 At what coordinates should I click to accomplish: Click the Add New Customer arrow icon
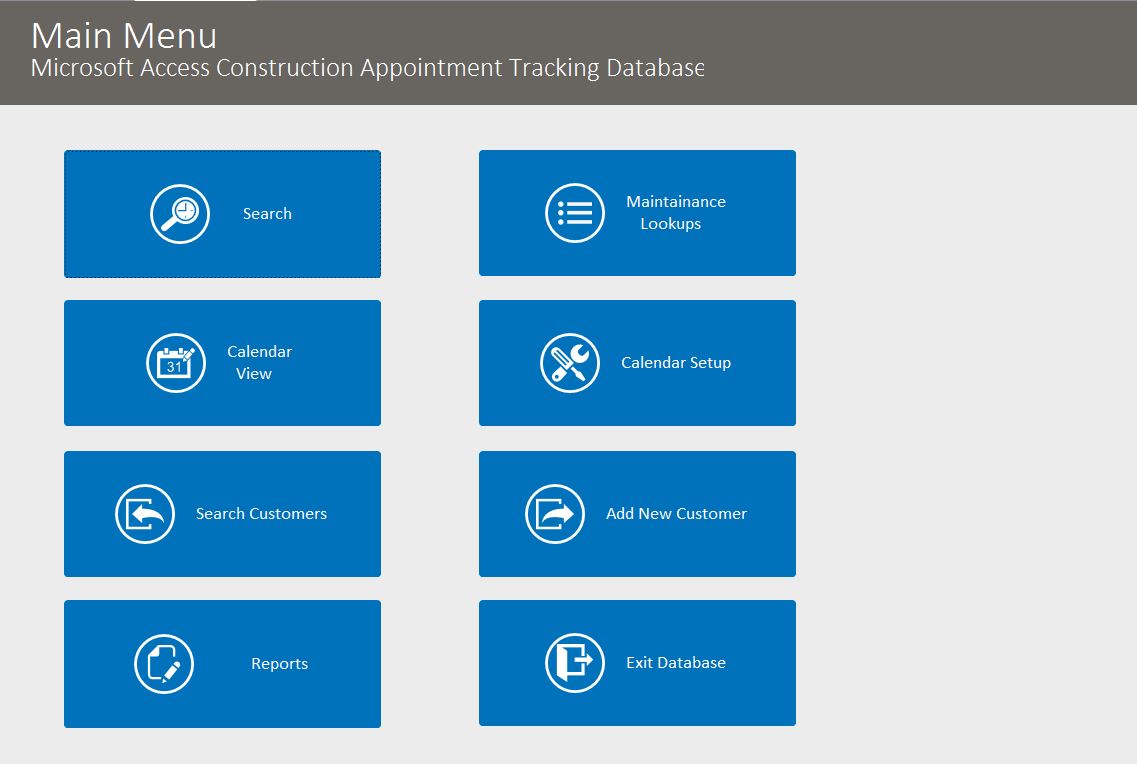point(555,514)
